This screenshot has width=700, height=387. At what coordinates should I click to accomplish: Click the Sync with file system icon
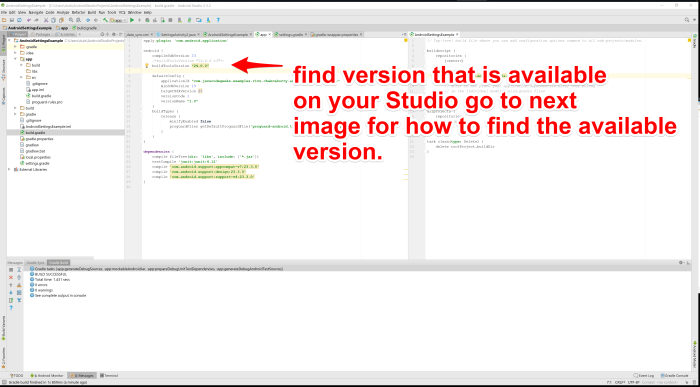point(19,20)
